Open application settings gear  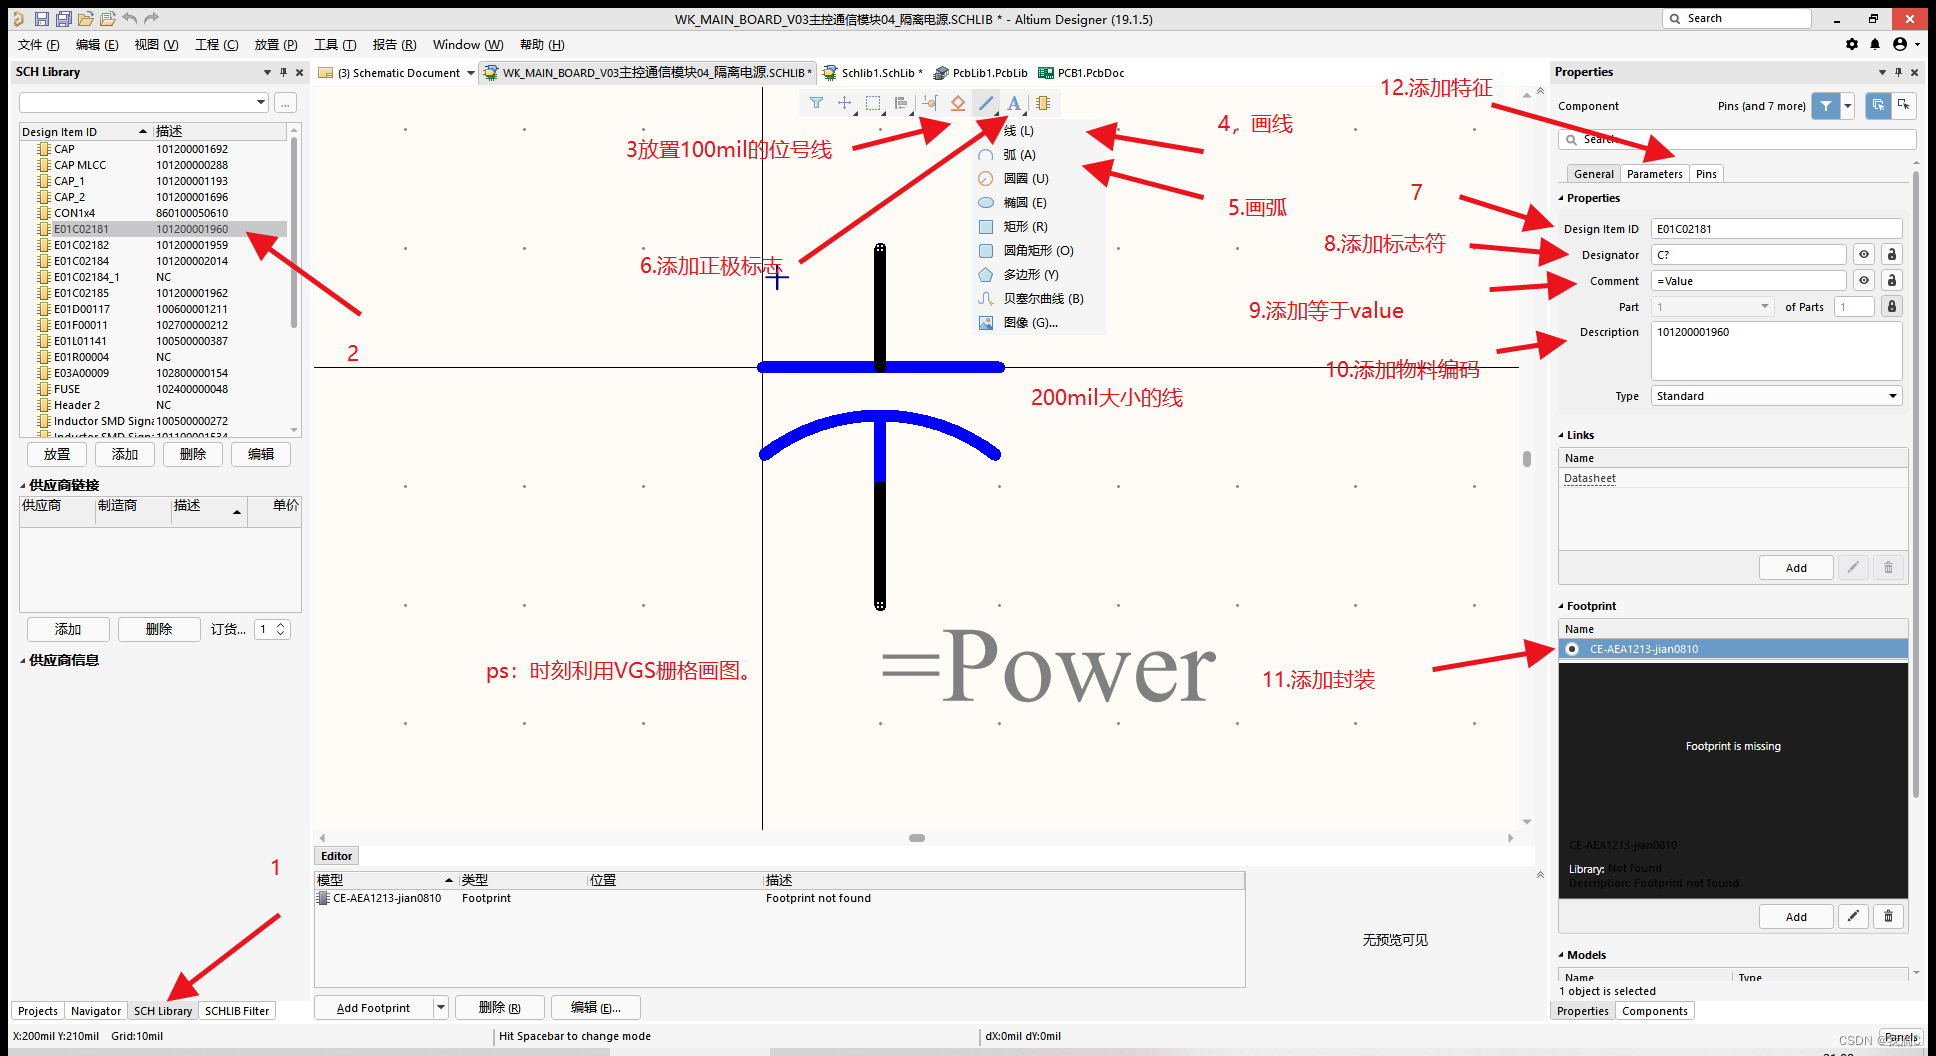(1852, 44)
